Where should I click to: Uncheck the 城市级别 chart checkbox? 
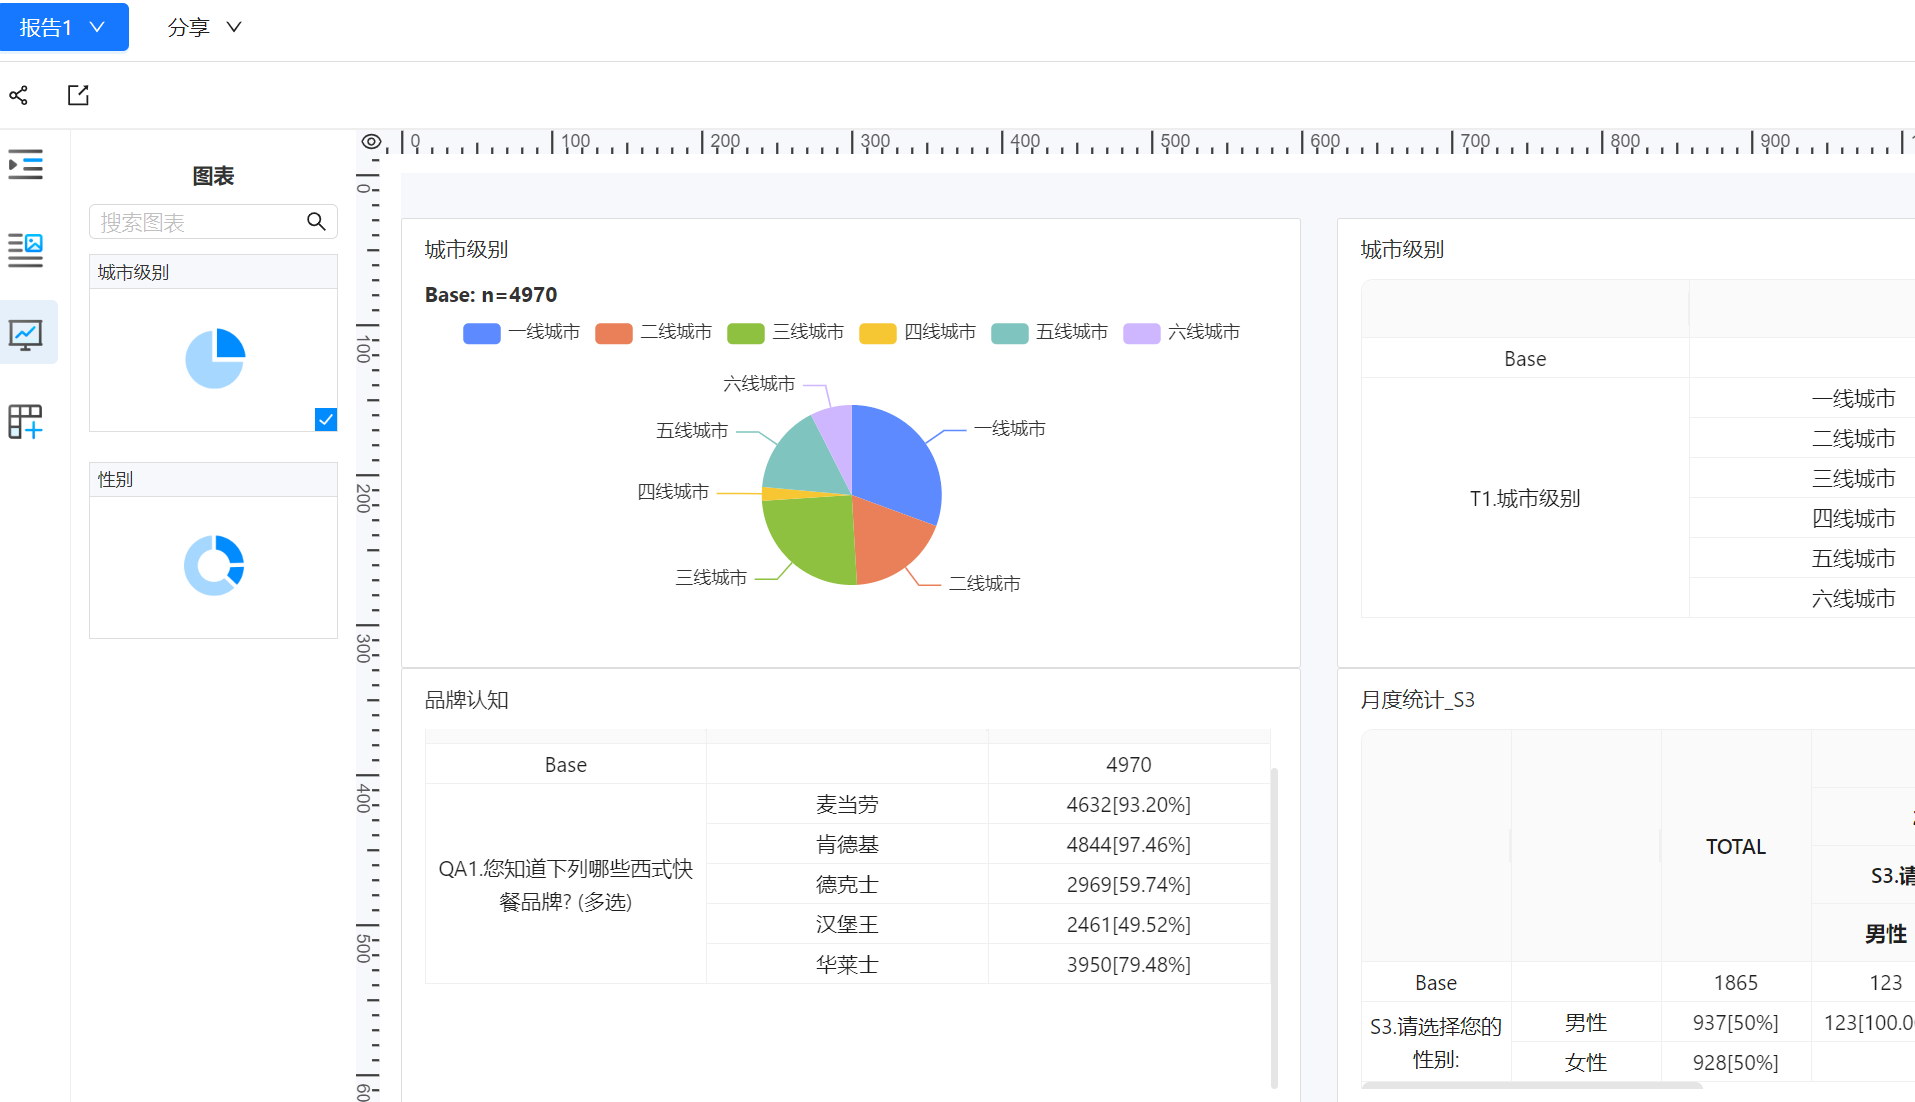coord(326,419)
